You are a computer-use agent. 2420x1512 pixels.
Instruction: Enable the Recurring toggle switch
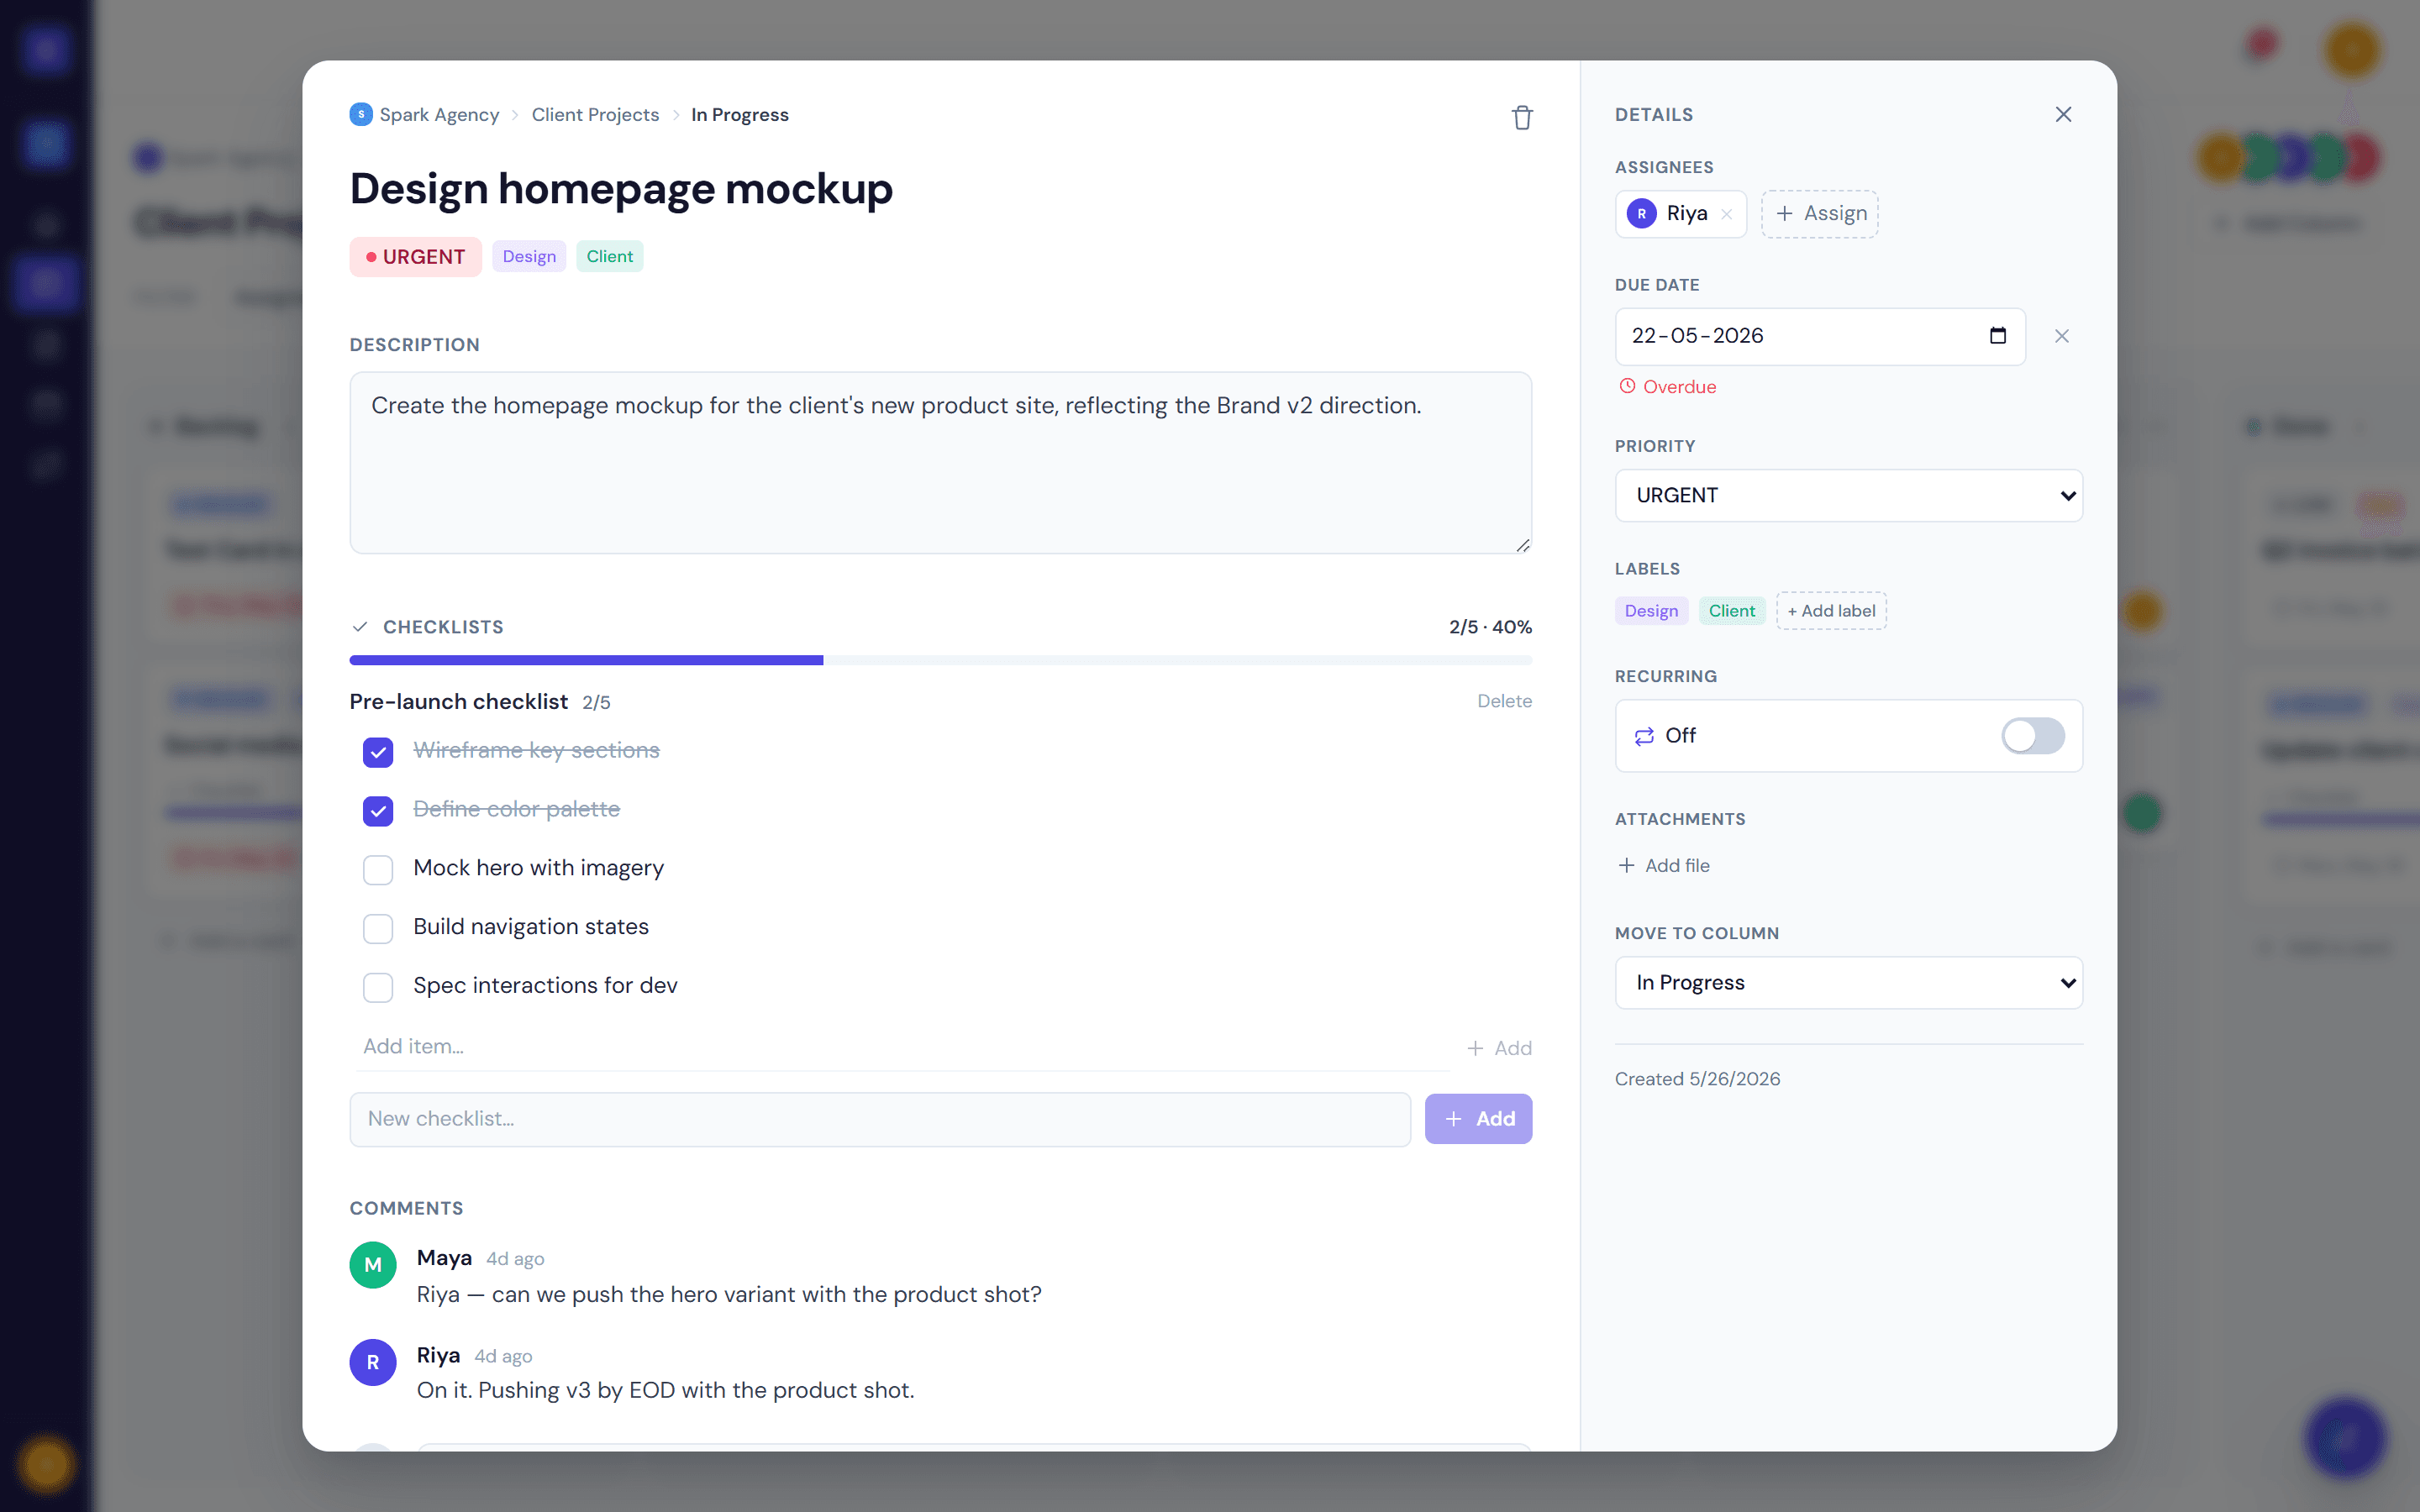click(x=2032, y=736)
